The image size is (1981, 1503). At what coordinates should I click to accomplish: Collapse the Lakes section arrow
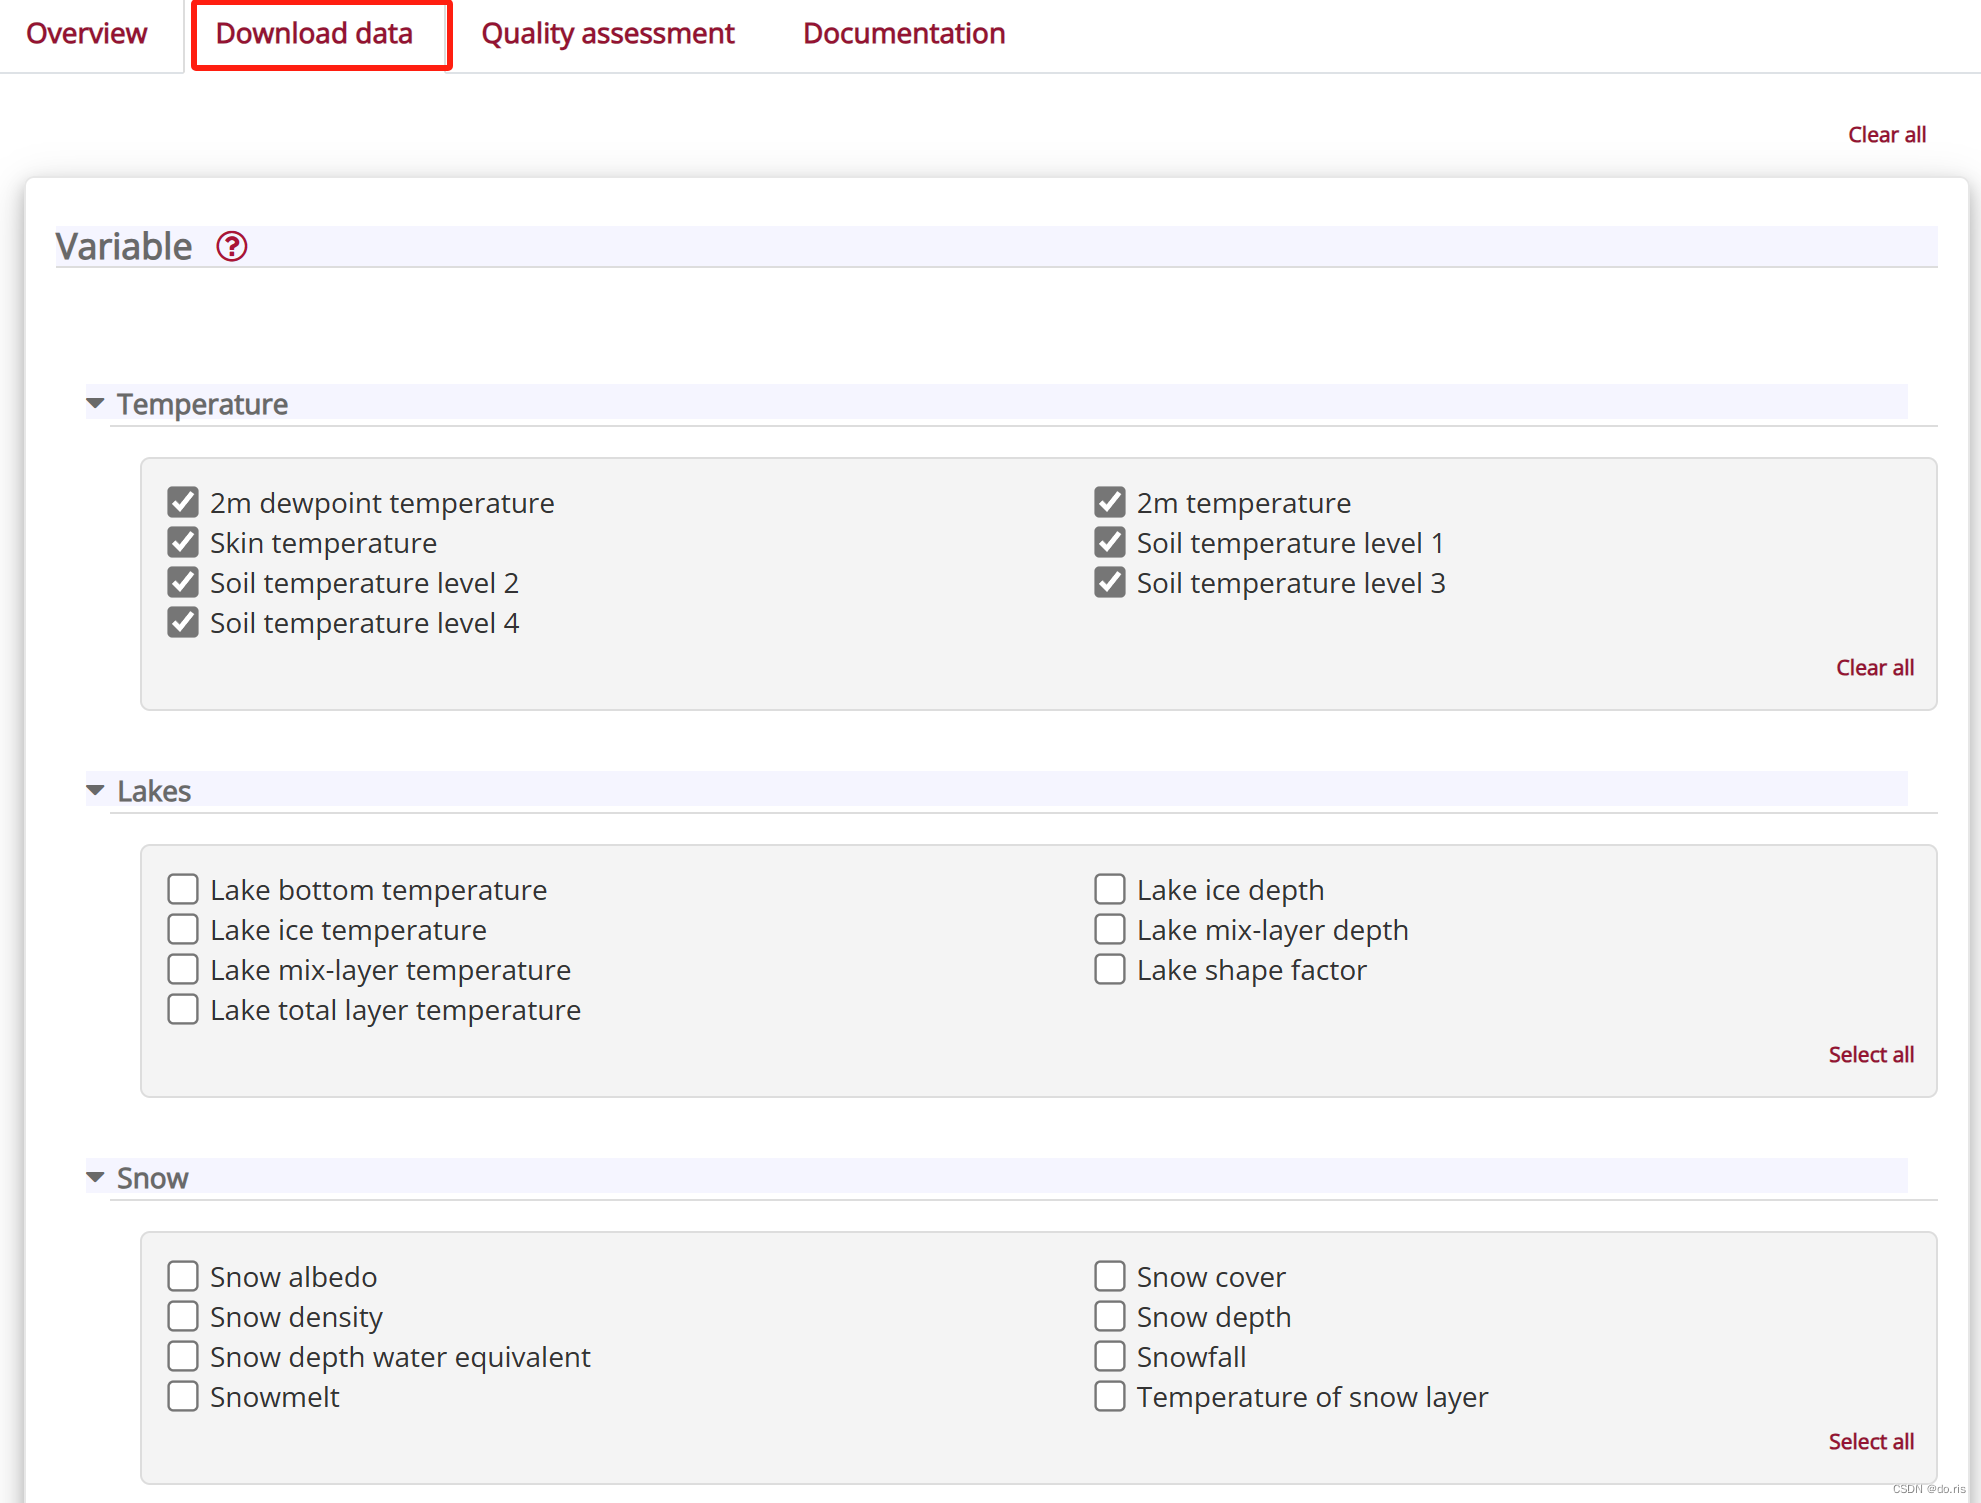(x=96, y=790)
